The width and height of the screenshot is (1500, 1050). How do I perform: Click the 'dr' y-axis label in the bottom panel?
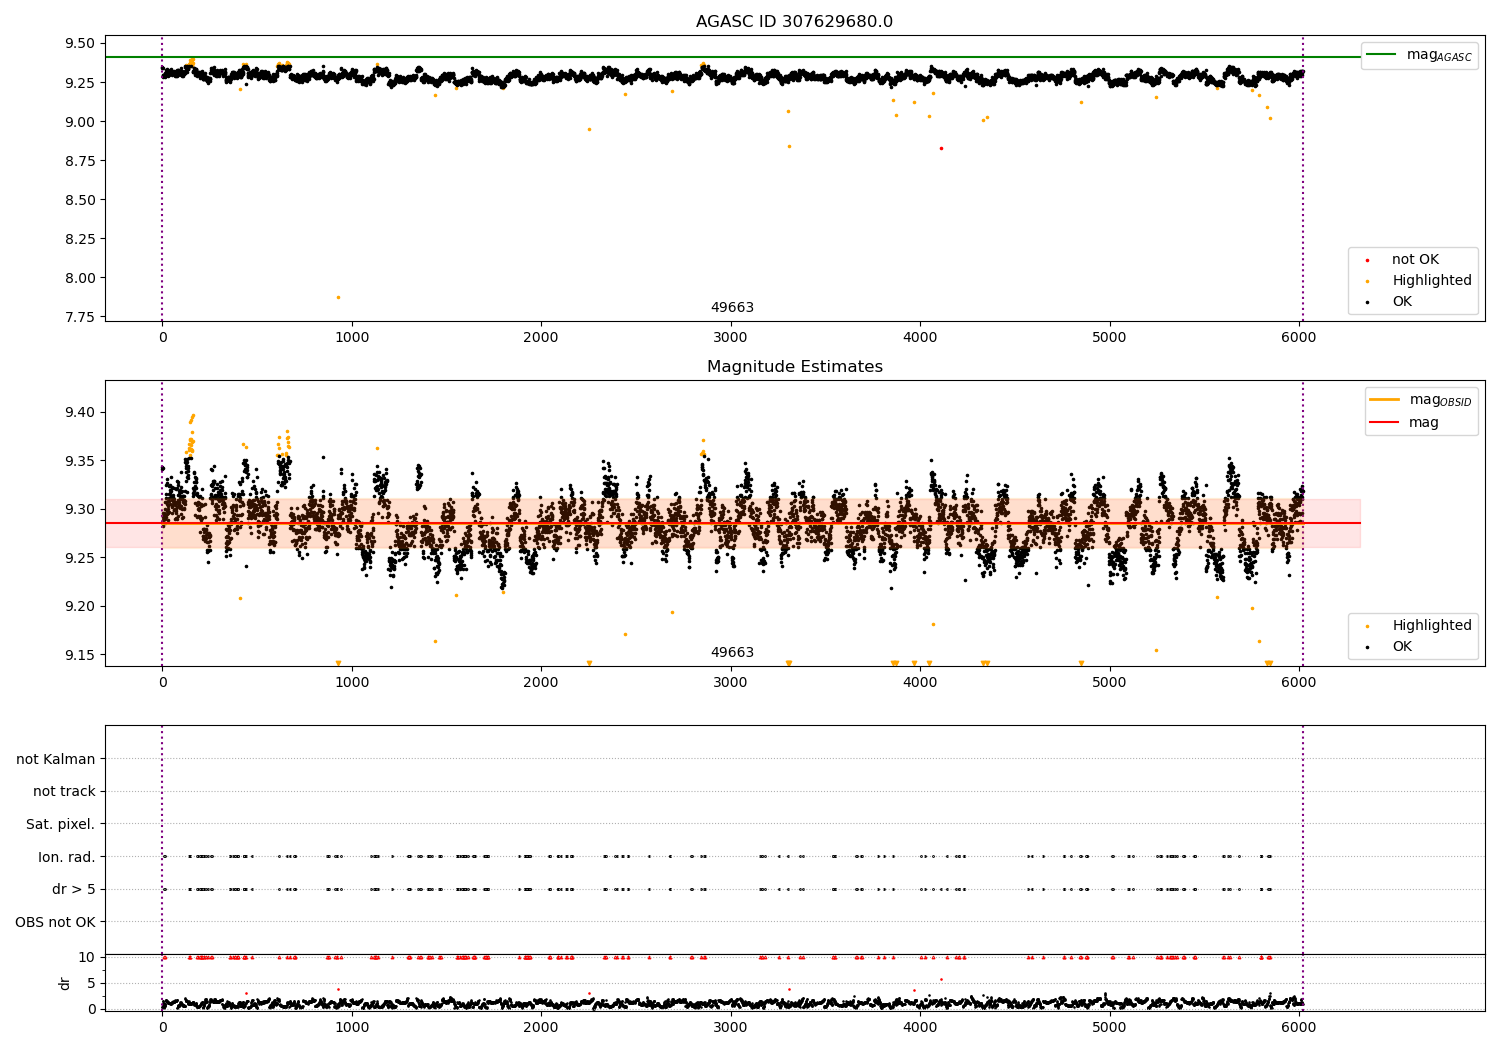pyautogui.click(x=65, y=983)
